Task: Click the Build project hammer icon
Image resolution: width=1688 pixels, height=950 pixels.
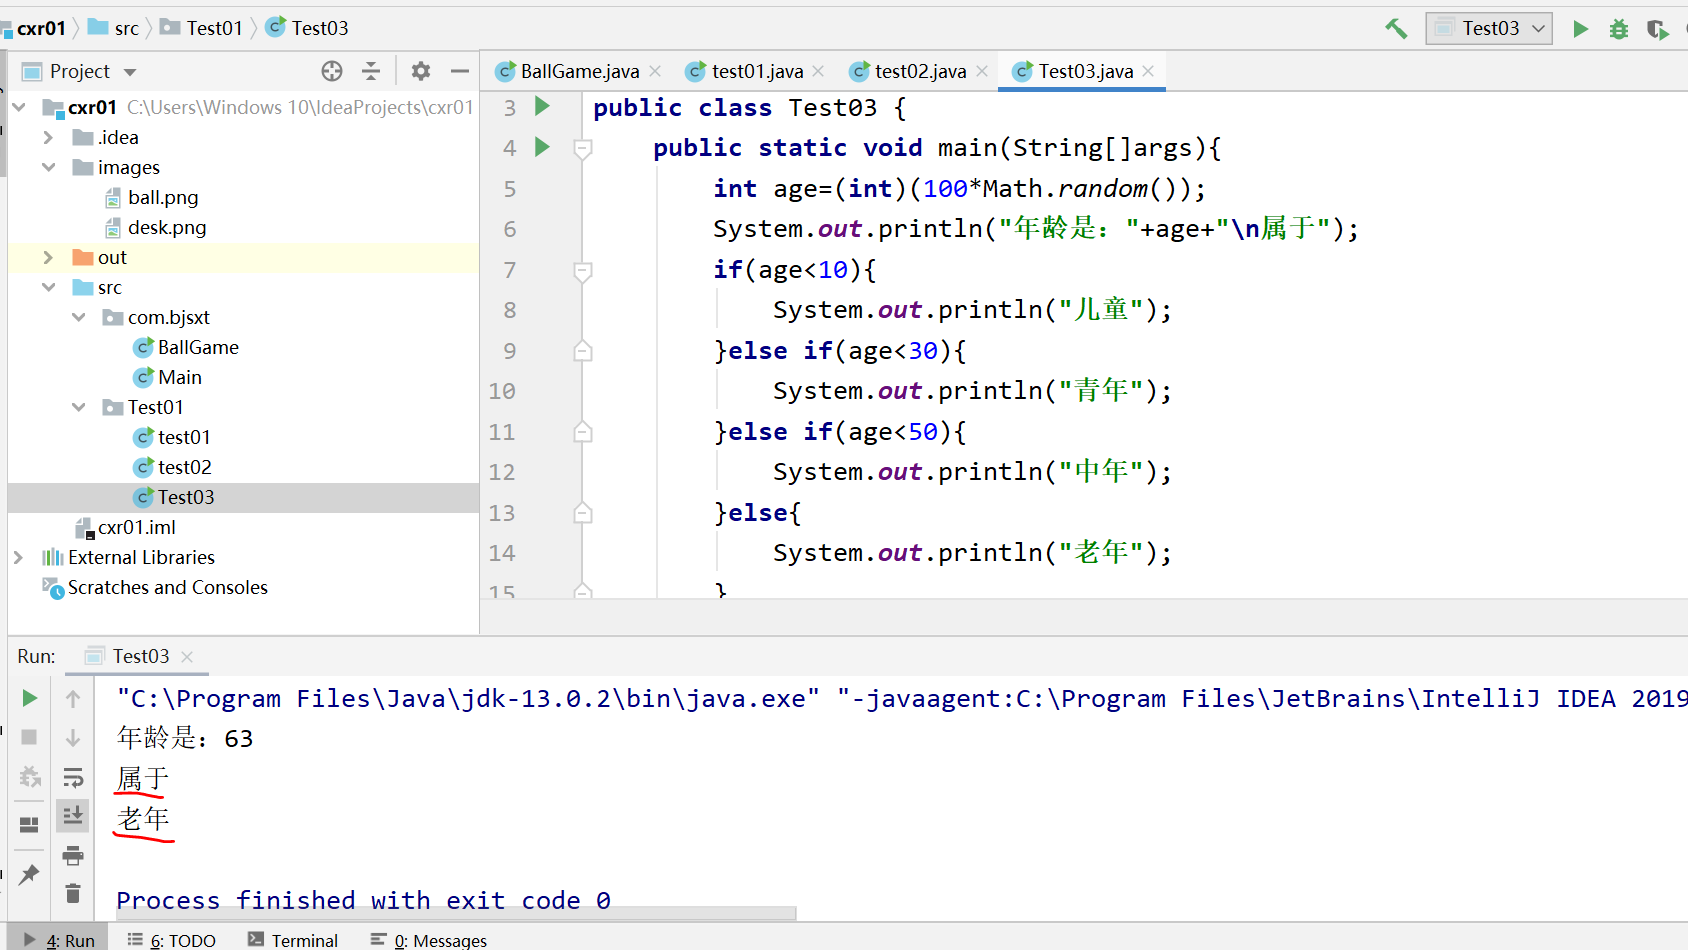Action: point(1396,29)
